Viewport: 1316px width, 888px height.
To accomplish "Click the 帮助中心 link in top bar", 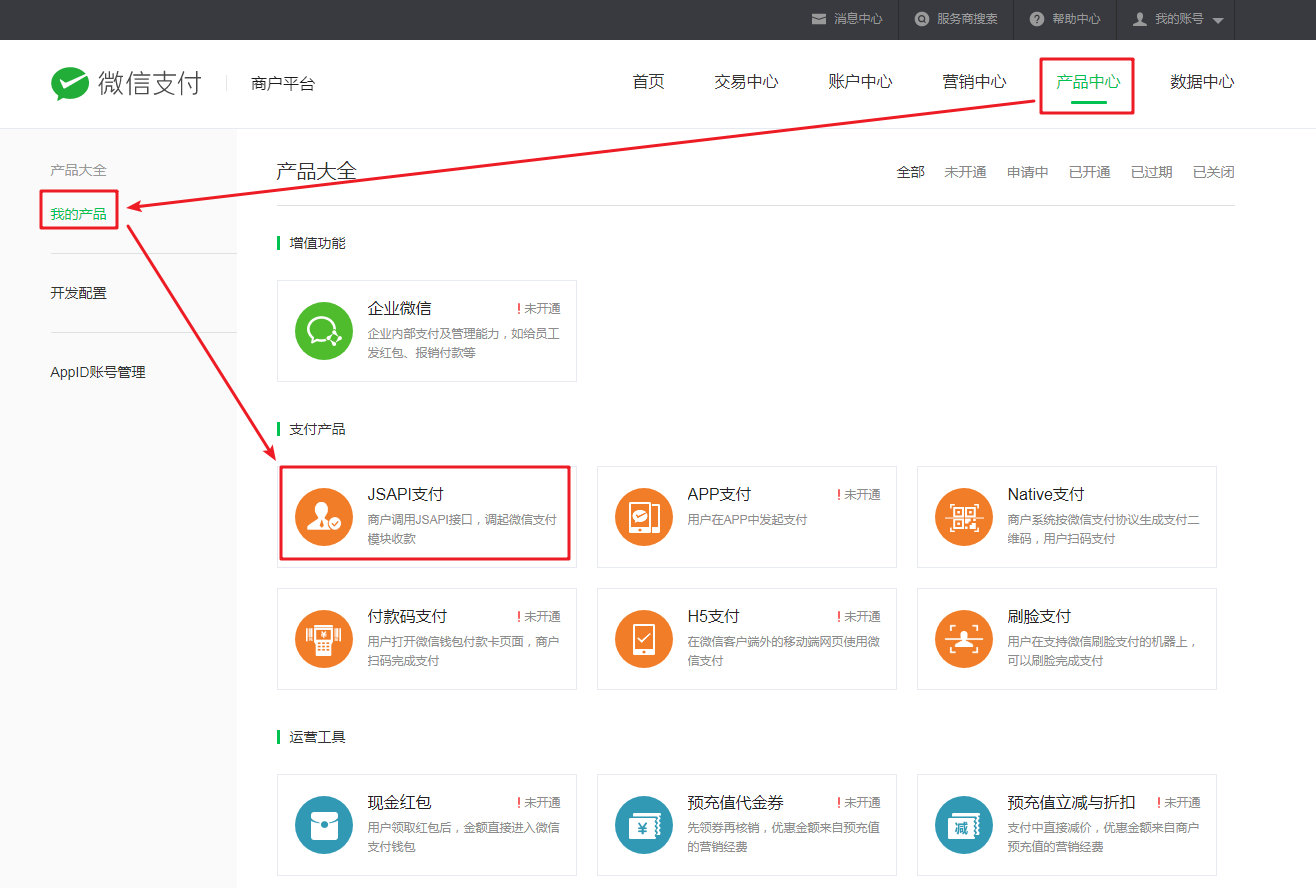I will [x=1076, y=19].
